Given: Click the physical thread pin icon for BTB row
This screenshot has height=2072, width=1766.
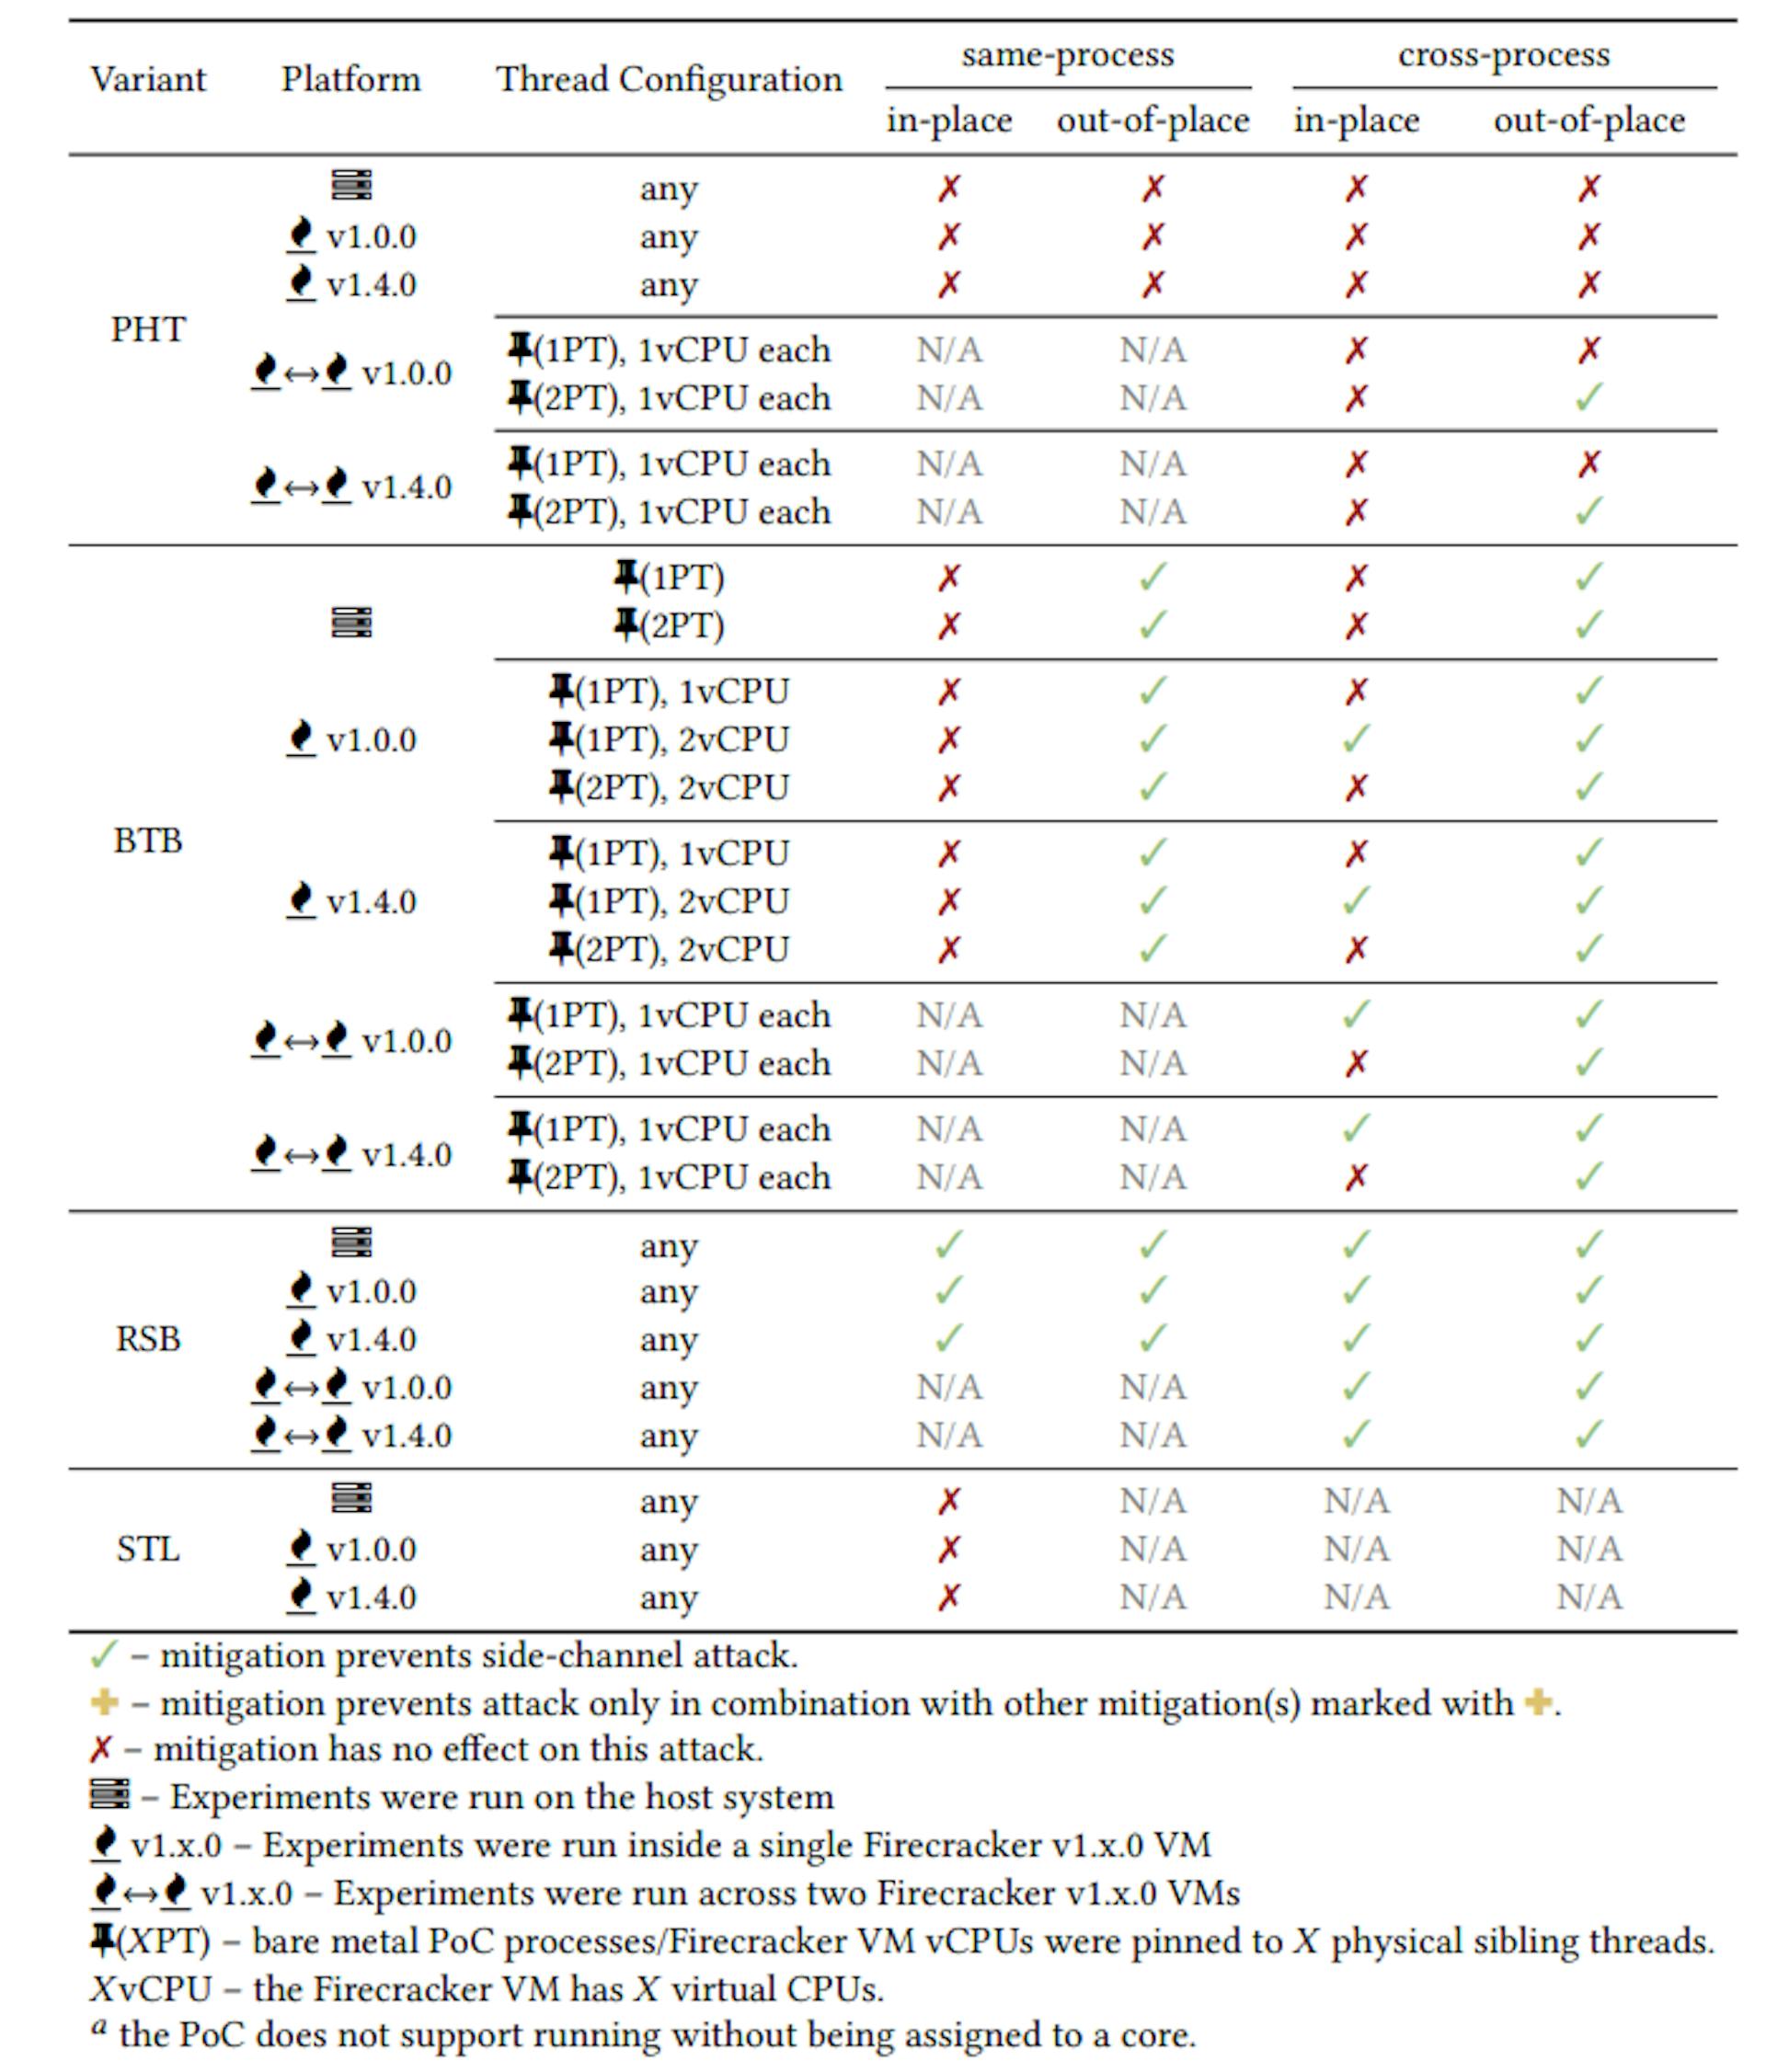Looking at the screenshot, I should point(559,583).
